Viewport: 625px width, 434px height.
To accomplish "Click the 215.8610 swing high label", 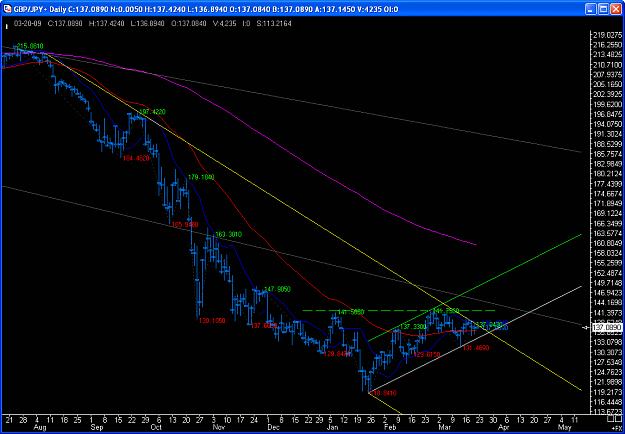I will (x=30, y=46).
